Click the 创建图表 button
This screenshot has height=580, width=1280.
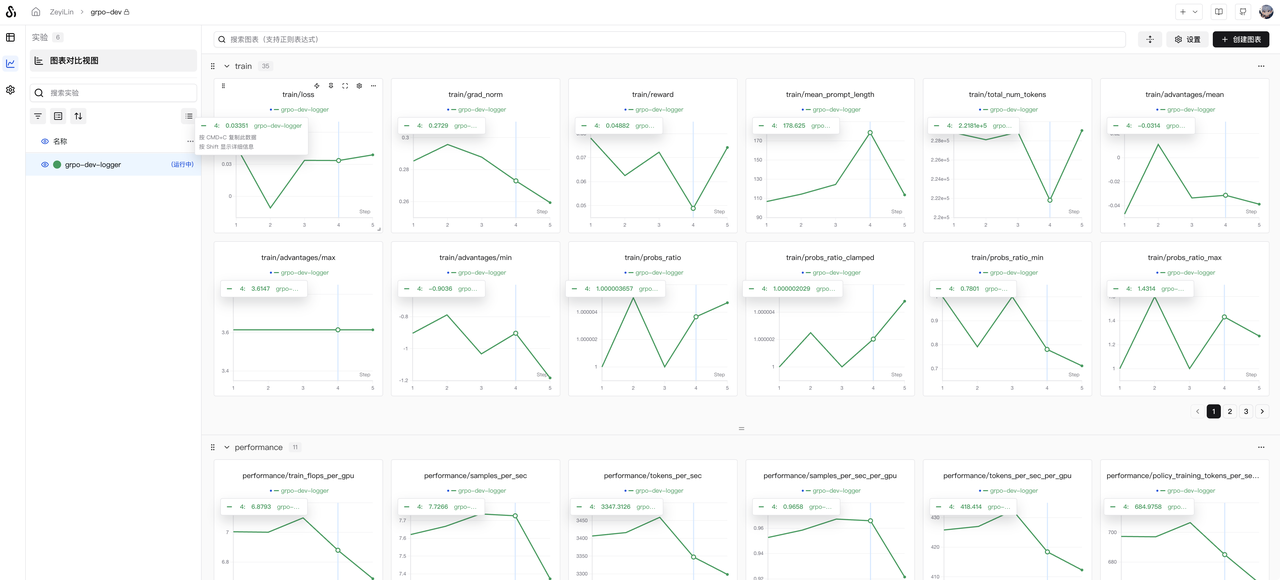(1243, 39)
